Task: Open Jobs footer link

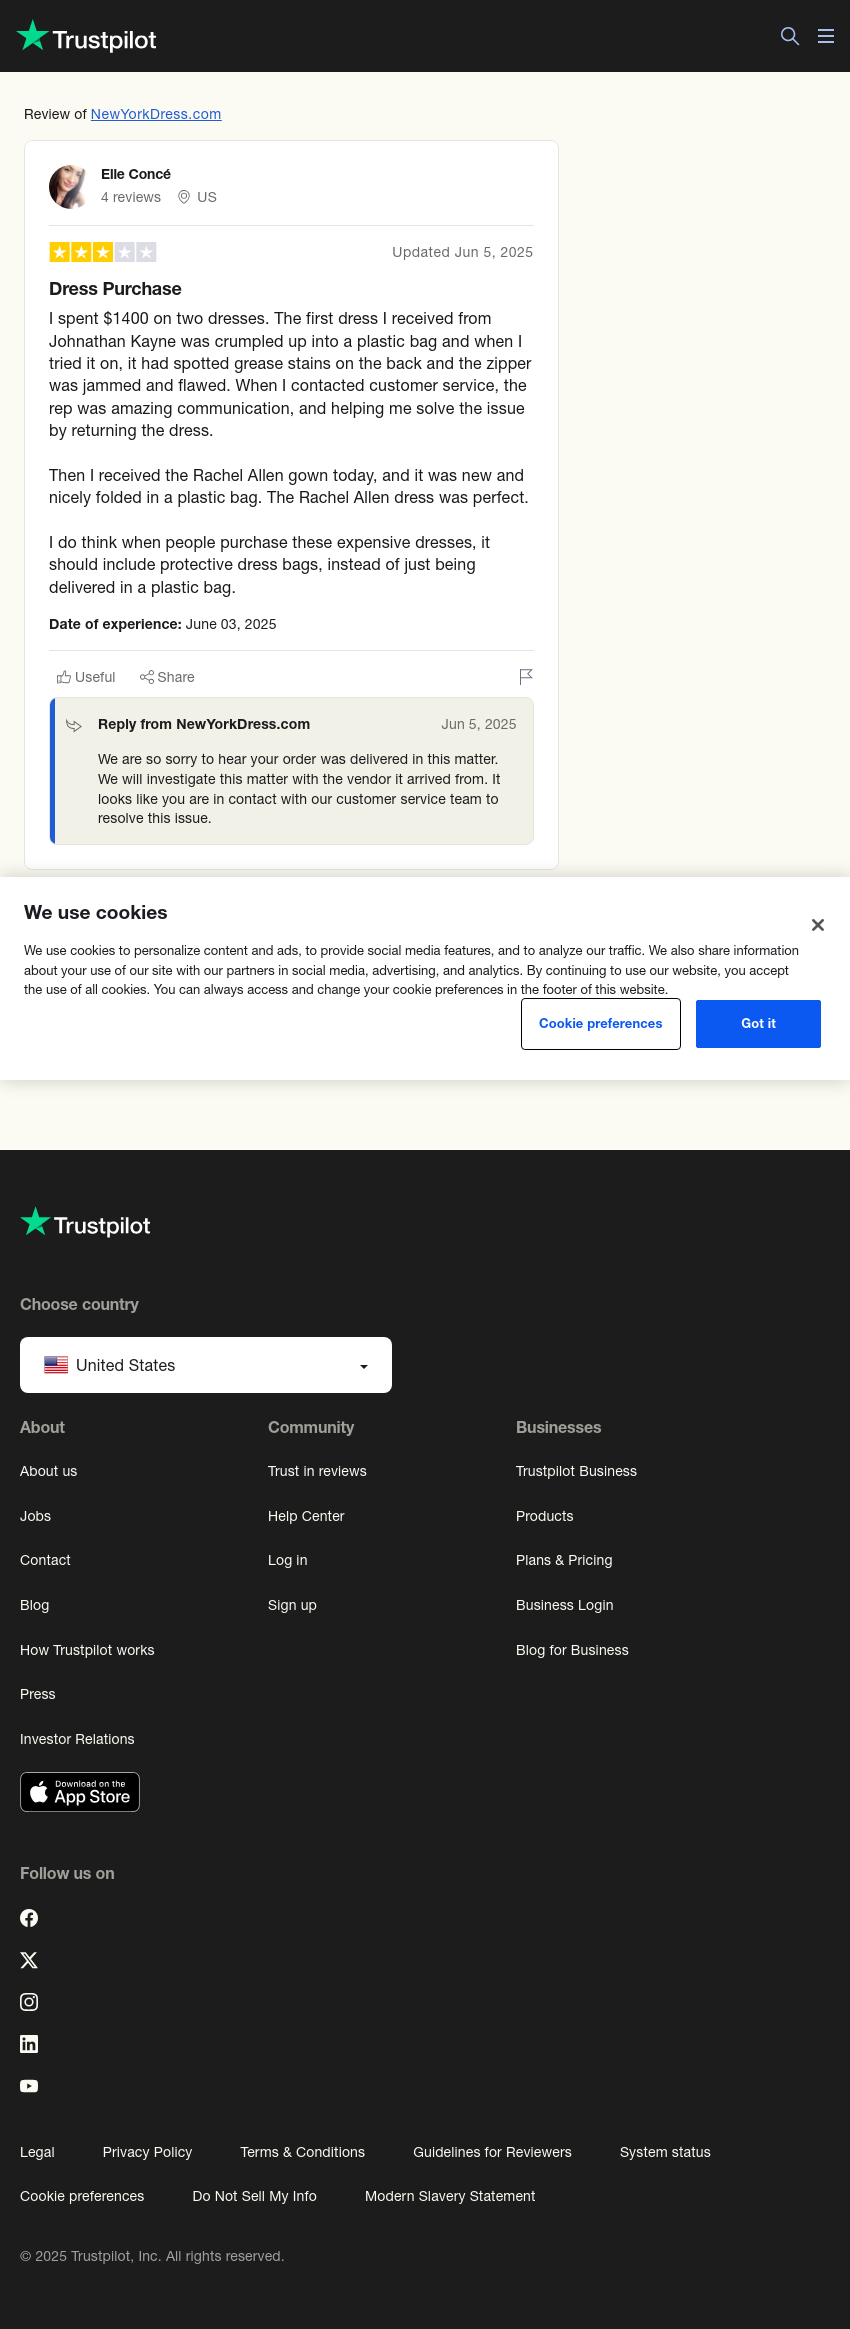Action: pyautogui.click(x=35, y=1516)
